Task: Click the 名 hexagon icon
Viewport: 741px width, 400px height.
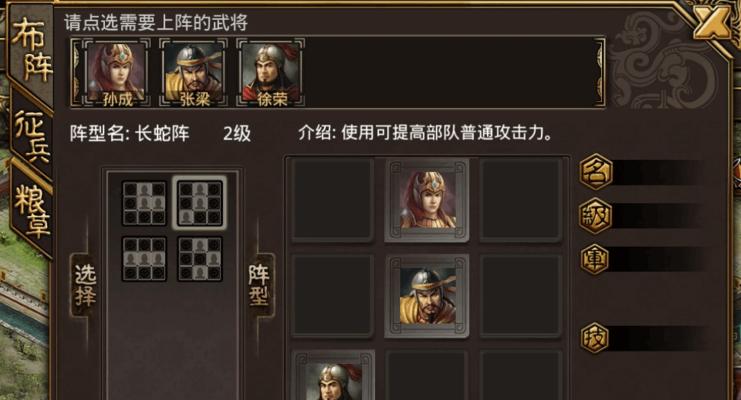Action: (596, 172)
